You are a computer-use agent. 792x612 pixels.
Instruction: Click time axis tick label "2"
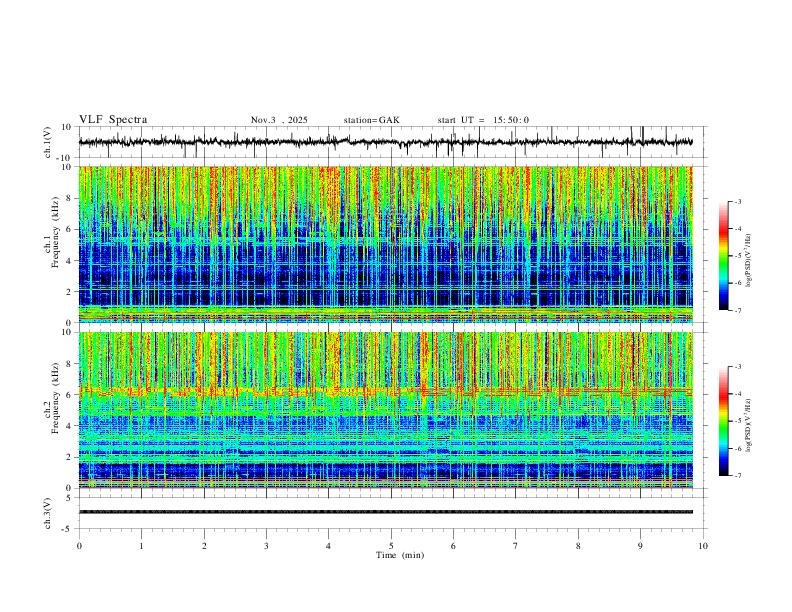[204, 546]
